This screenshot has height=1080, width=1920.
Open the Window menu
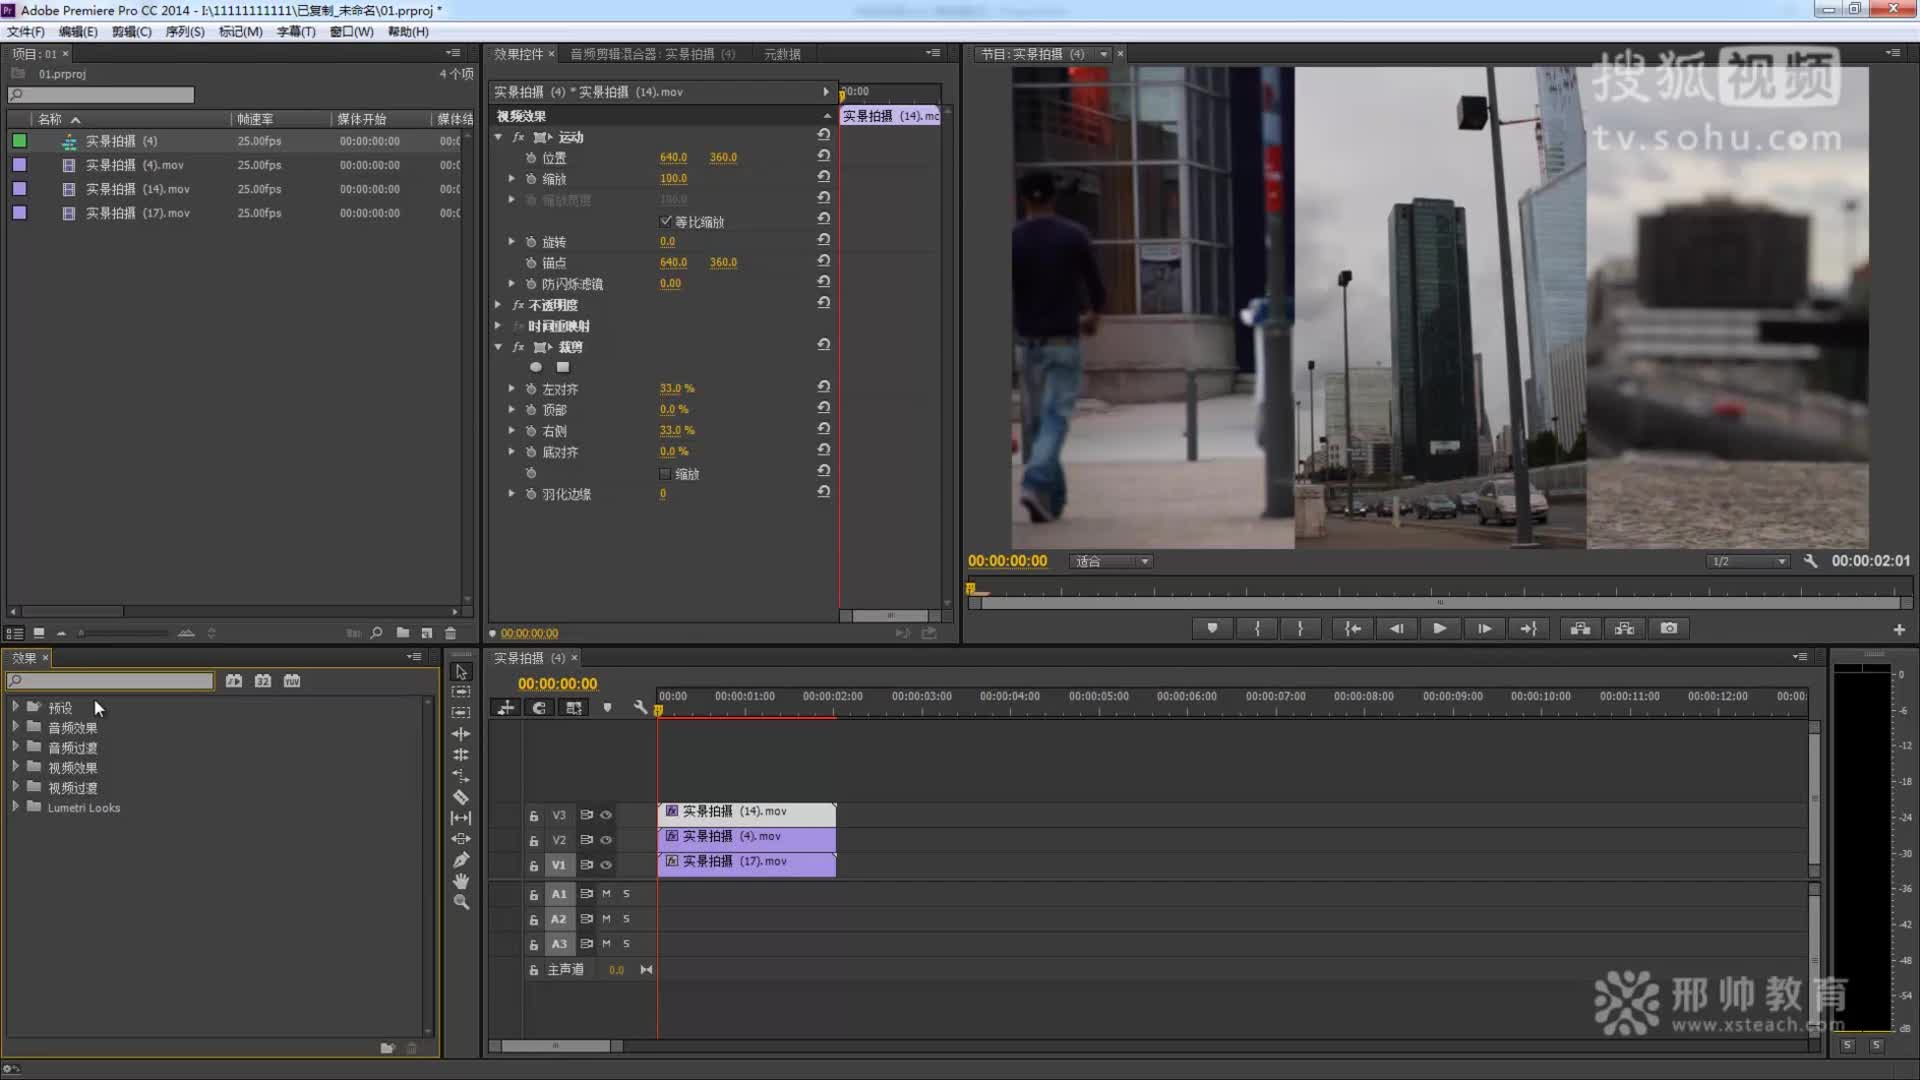click(352, 32)
